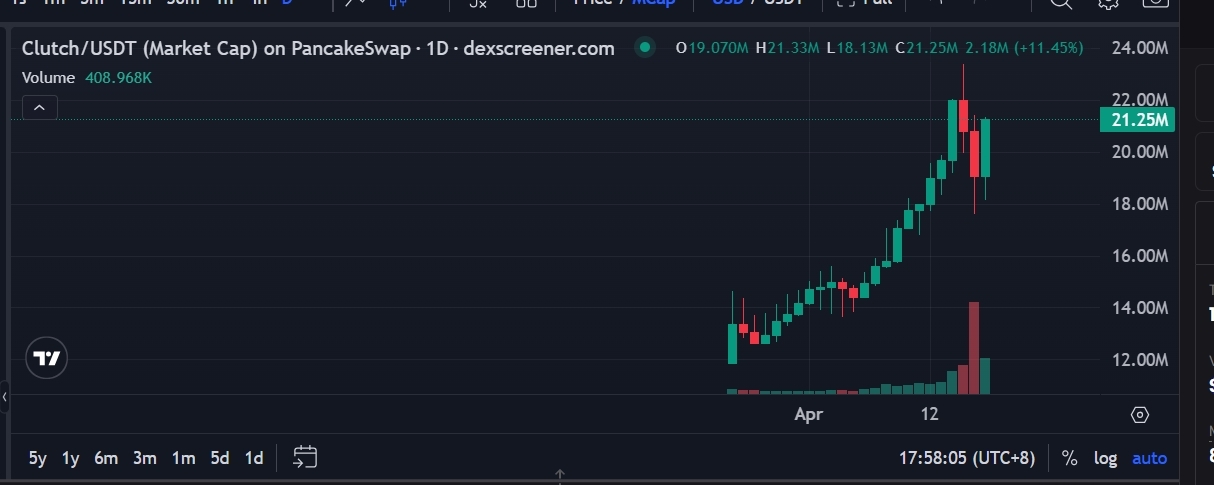
Task: Click the latest green candle on the chart
Action: point(985,148)
